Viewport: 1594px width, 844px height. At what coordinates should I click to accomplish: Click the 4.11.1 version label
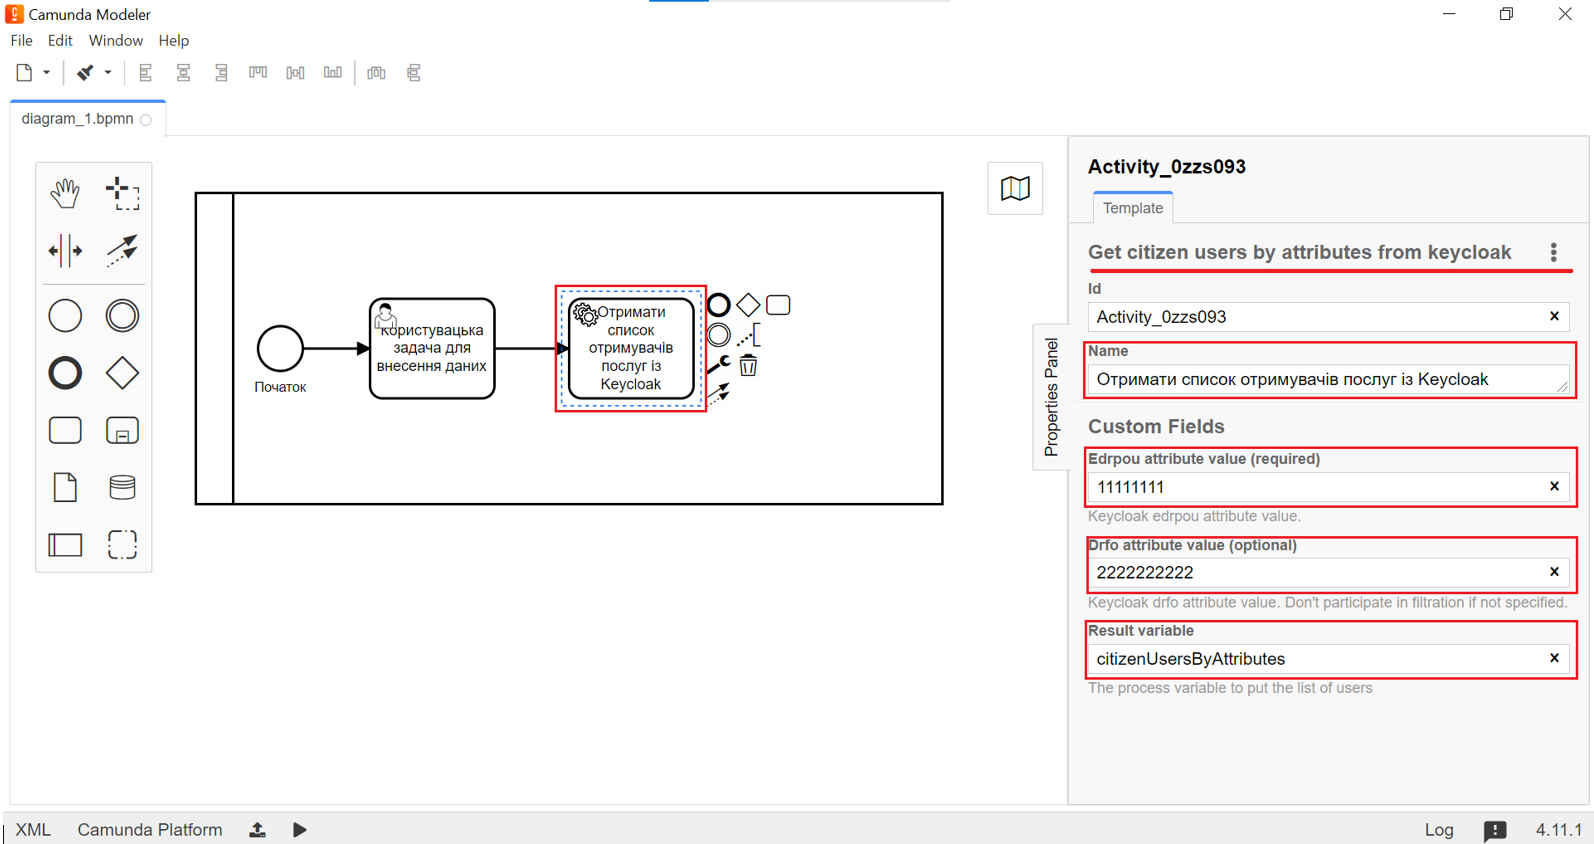1559,830
